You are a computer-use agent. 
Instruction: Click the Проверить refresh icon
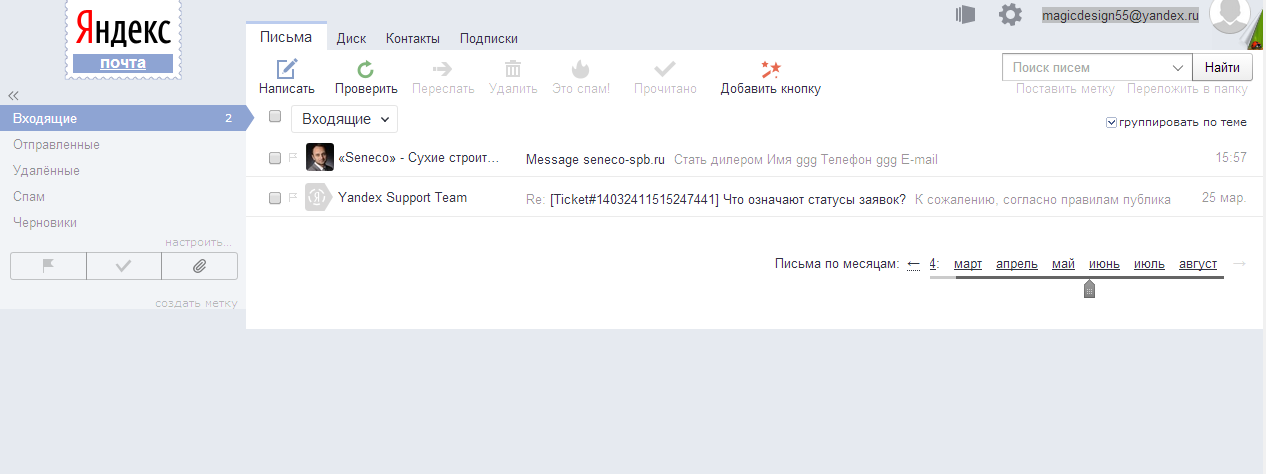tap(366, 69)
